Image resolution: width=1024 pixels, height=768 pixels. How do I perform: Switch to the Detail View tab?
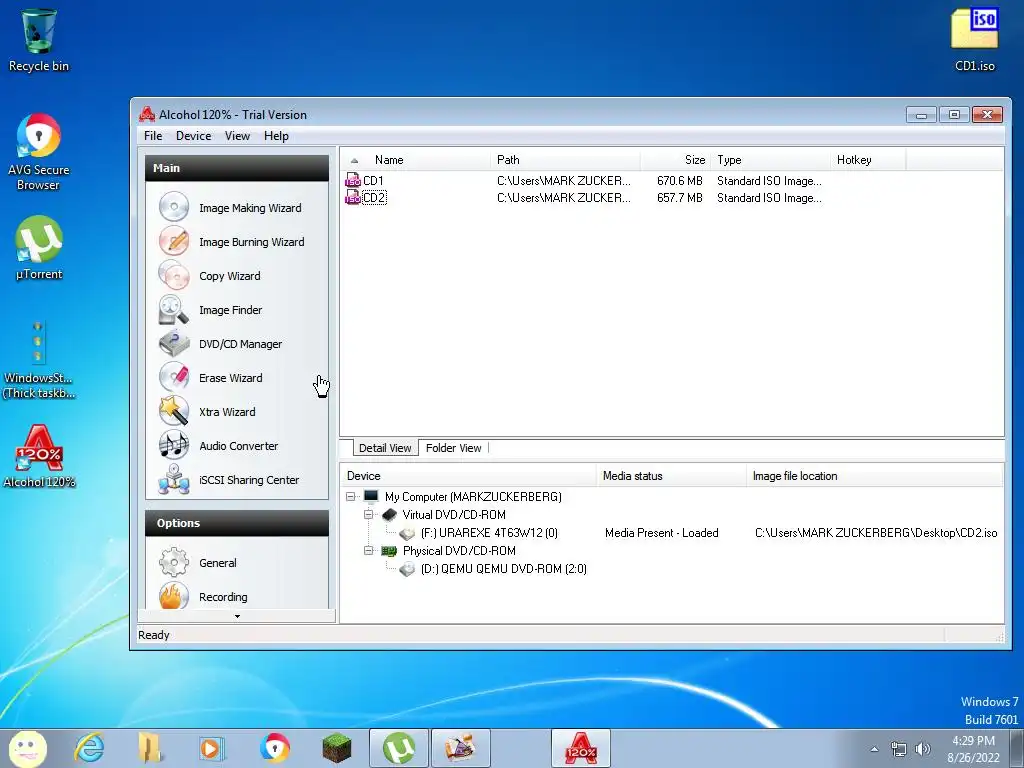385,448
